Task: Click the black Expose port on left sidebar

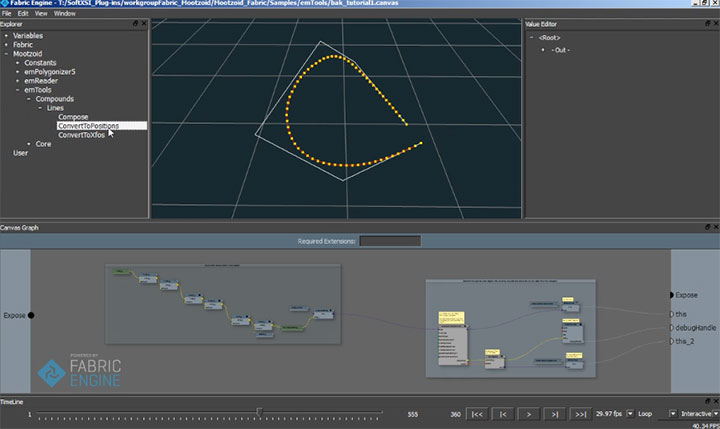Action: click(x=31, y=315)
